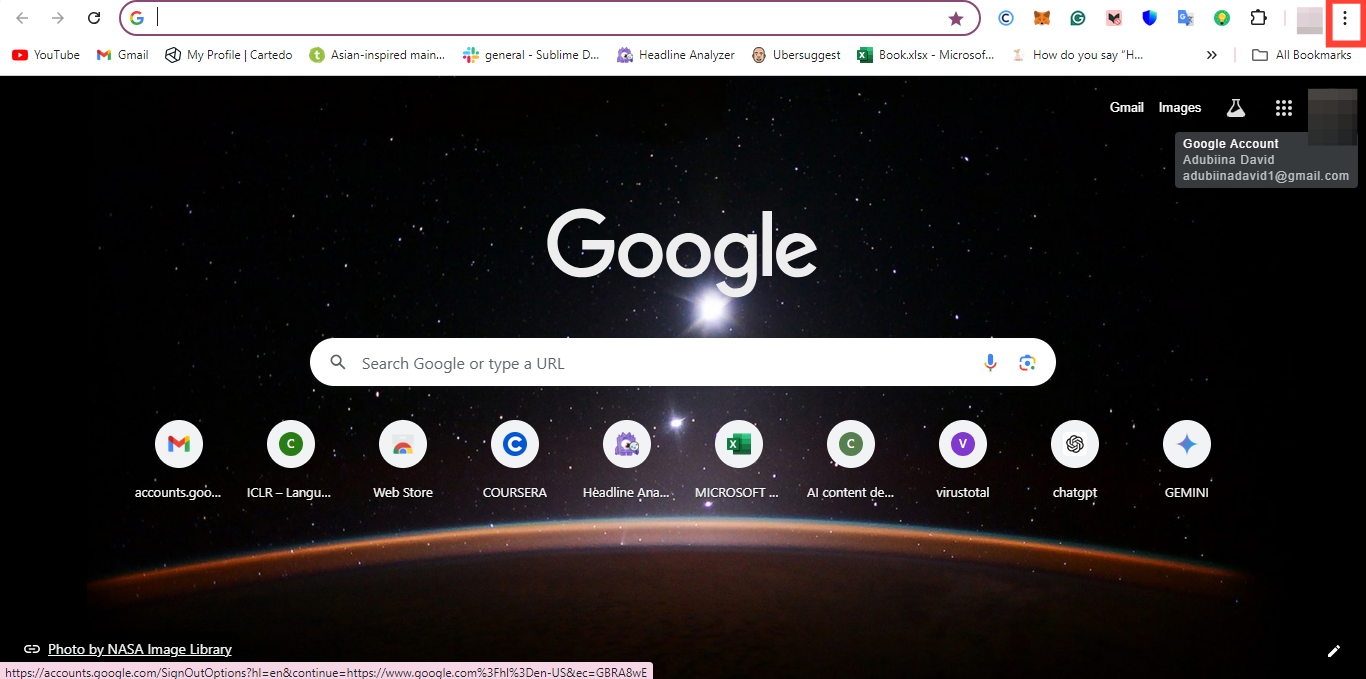Open the Headline Analyzer bookmark
The width and height of the screenshot is (1366, 679).
tap(676, 55)
